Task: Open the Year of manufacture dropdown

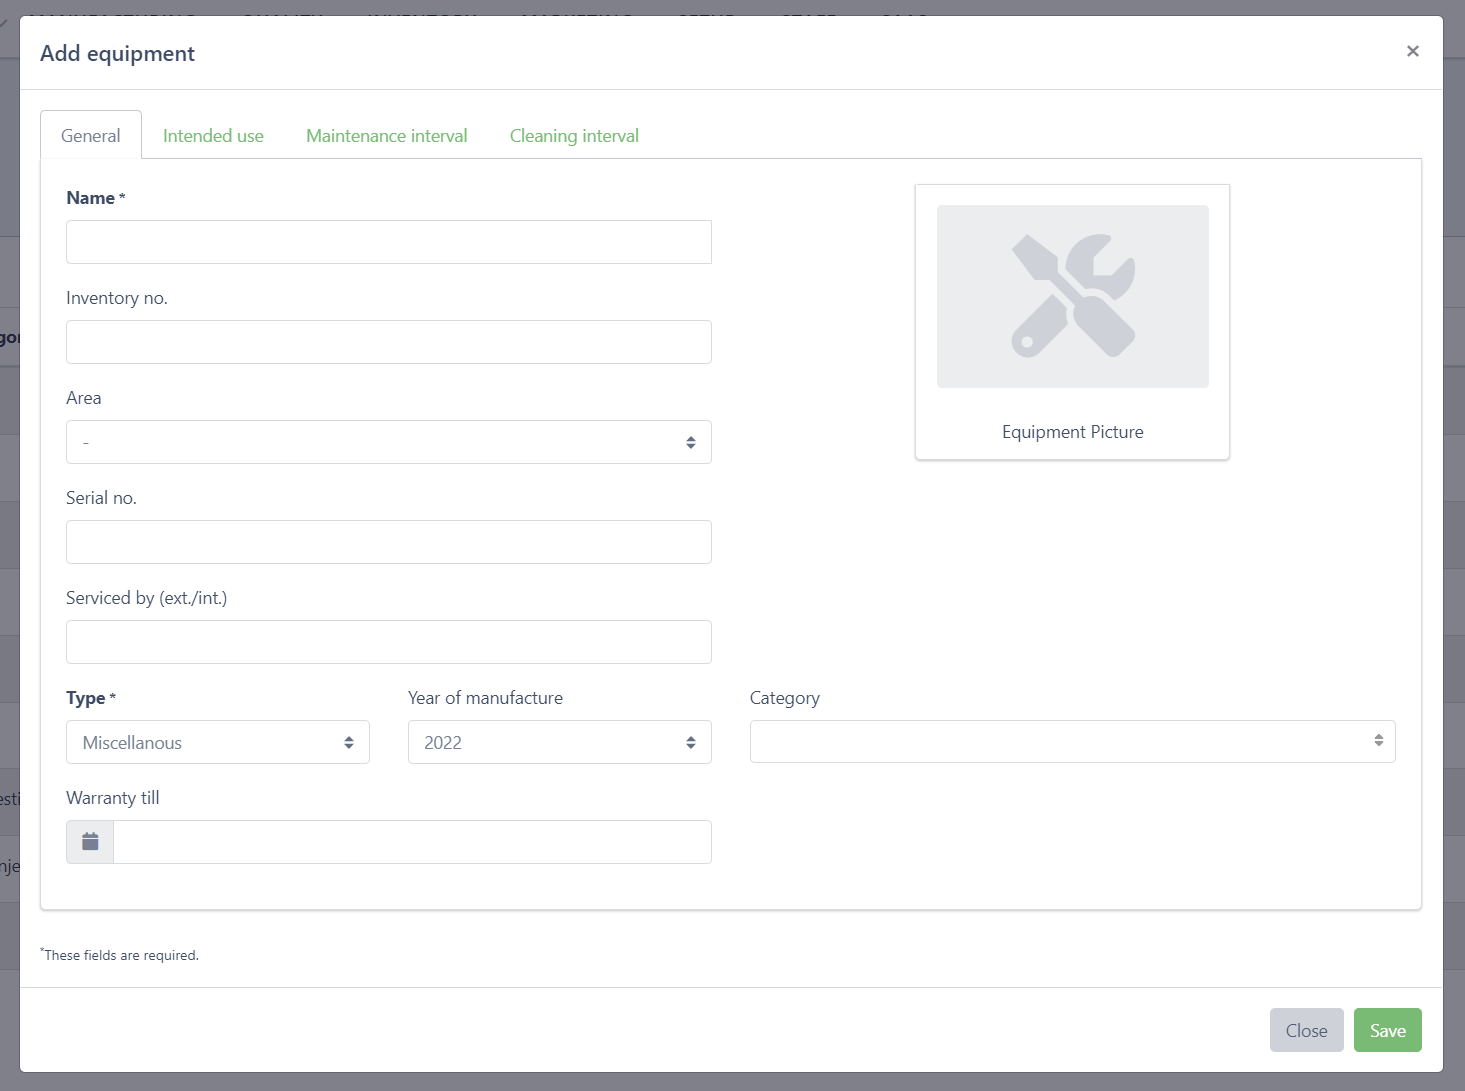Action: click(x=559, y=742)
